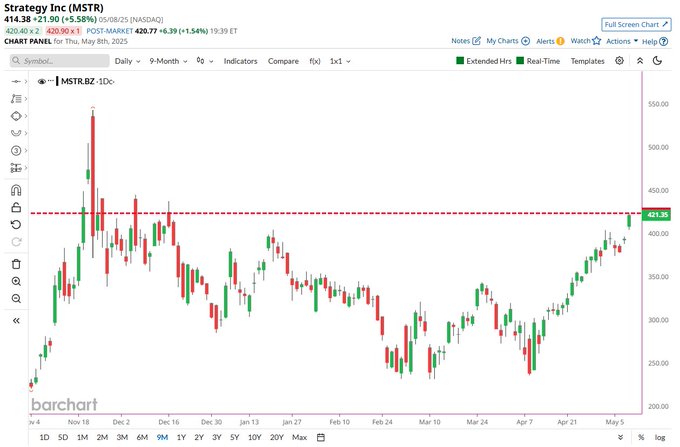This screenshot has height=447, width=680.
Task: Select the measure and projection tool
Action: (x=16, y=168)
